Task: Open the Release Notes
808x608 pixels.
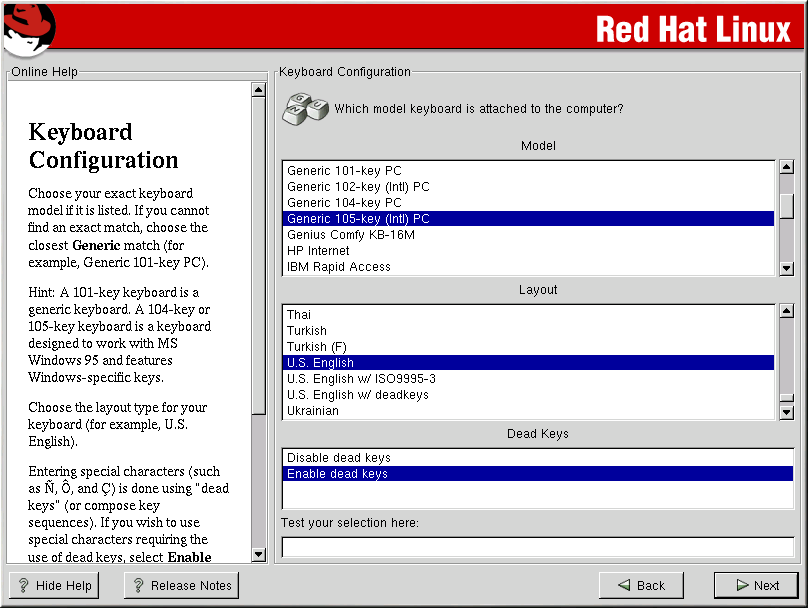Action: coord(181,586)
